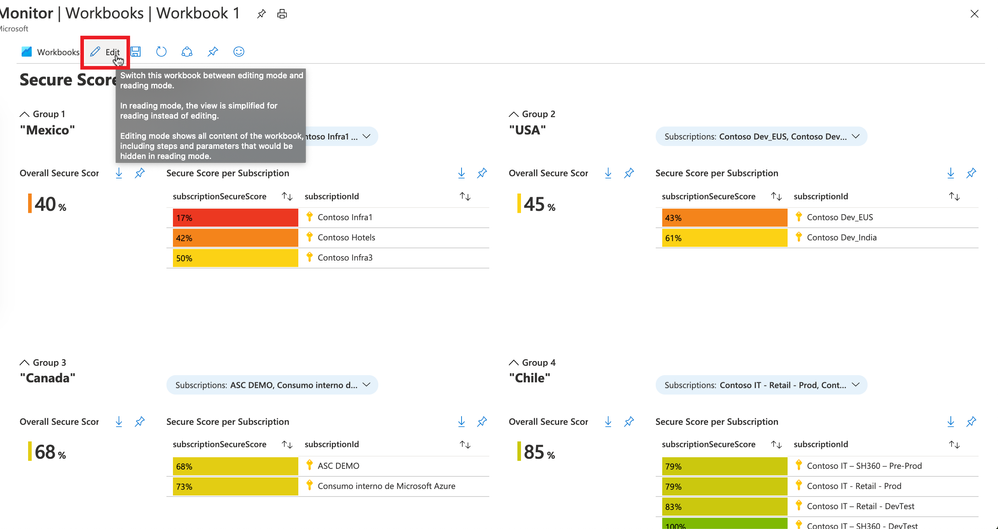
Task: Click the share workbook icon in the toolbar
Action: [x=187, y=52]
